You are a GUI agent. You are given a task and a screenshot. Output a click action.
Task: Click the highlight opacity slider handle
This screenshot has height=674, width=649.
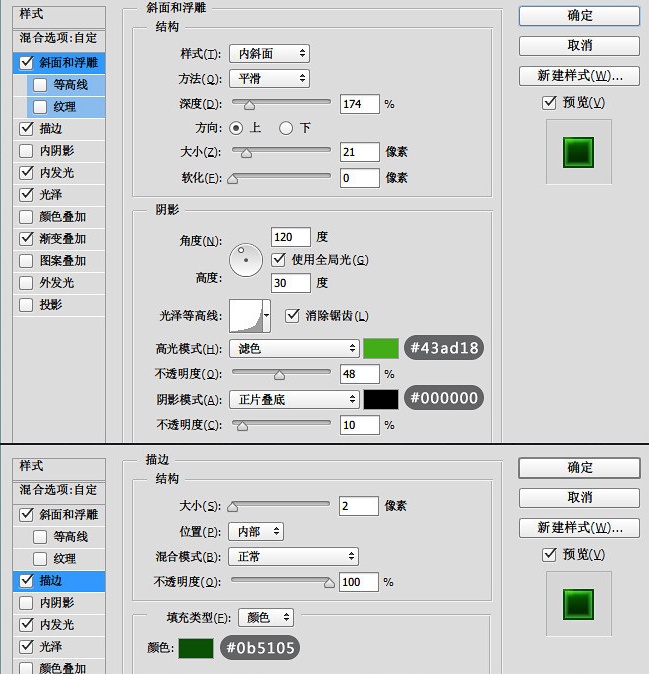[x=279, y=375]
